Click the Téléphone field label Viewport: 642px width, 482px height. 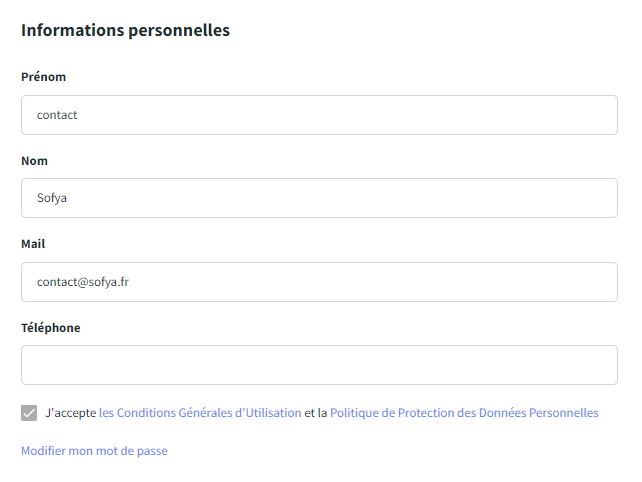tap(51, 328)
